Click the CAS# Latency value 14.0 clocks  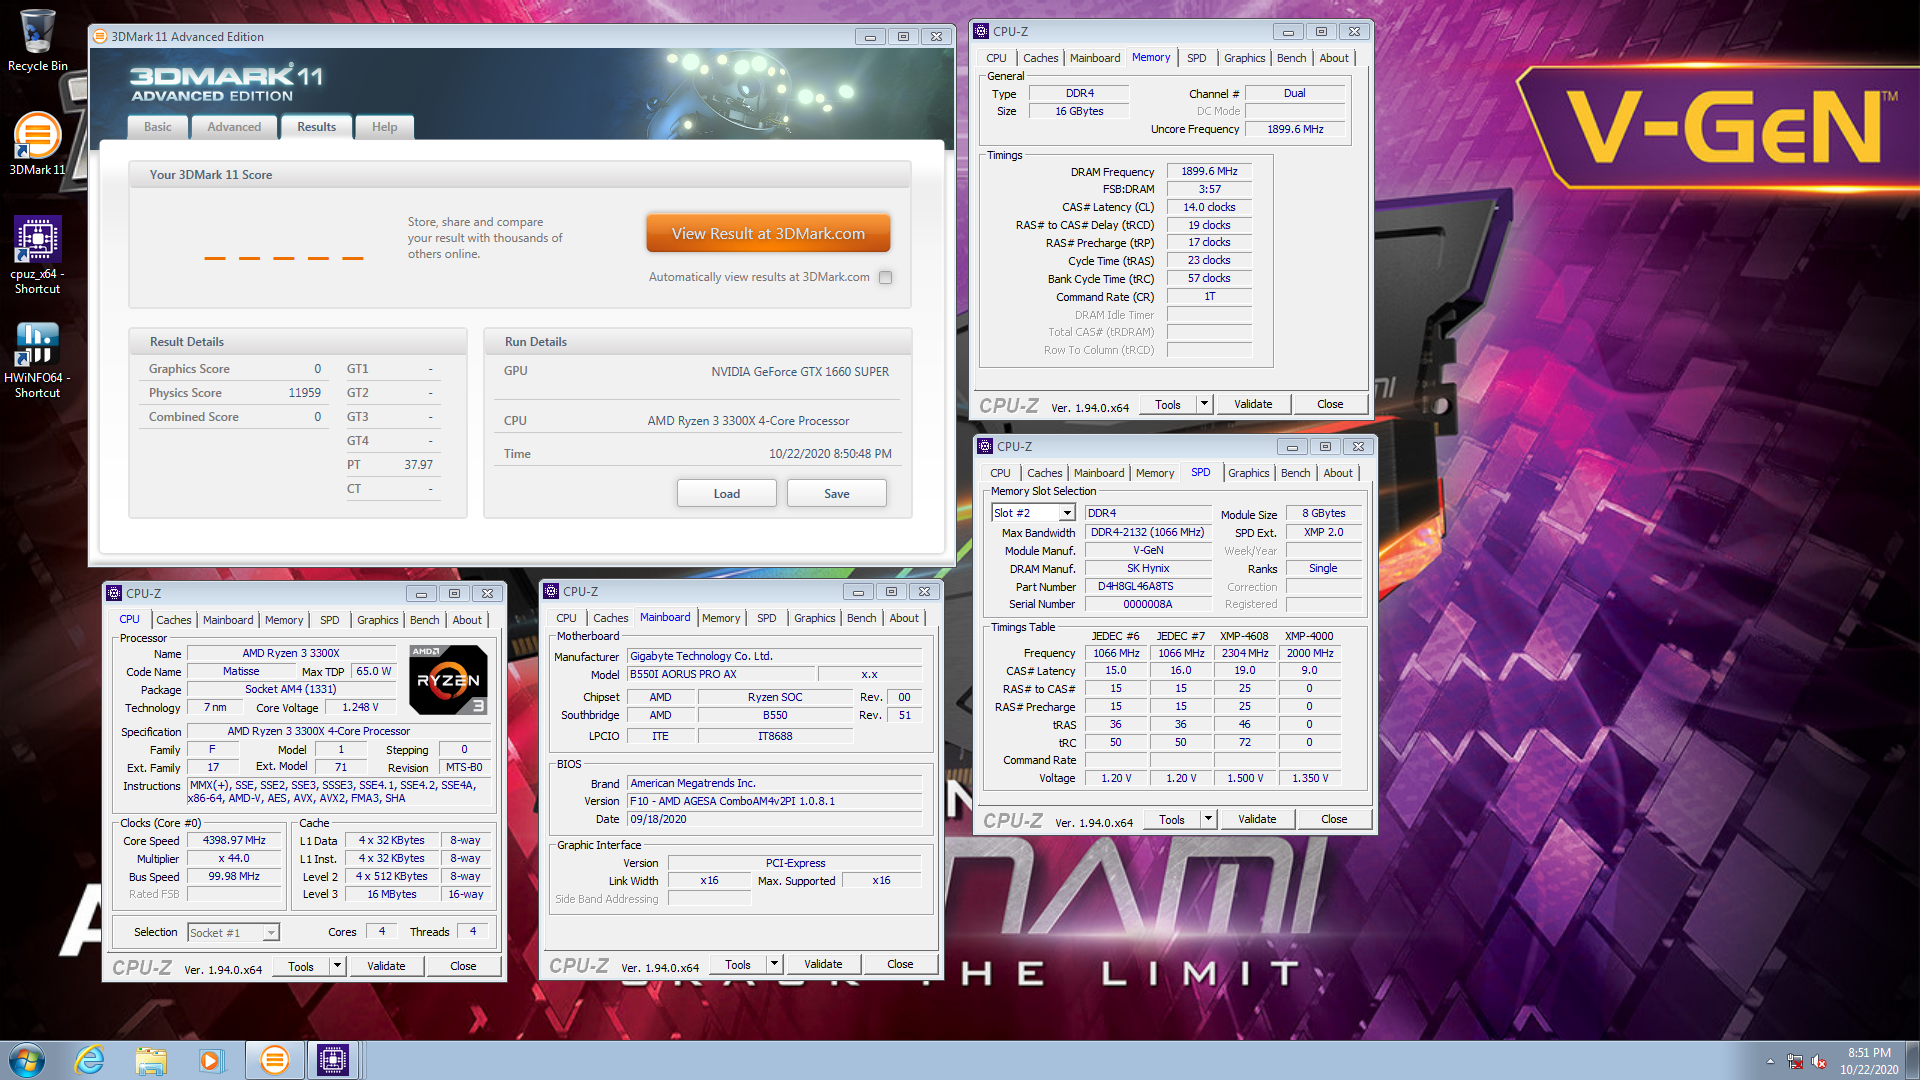pos(1209,207)
